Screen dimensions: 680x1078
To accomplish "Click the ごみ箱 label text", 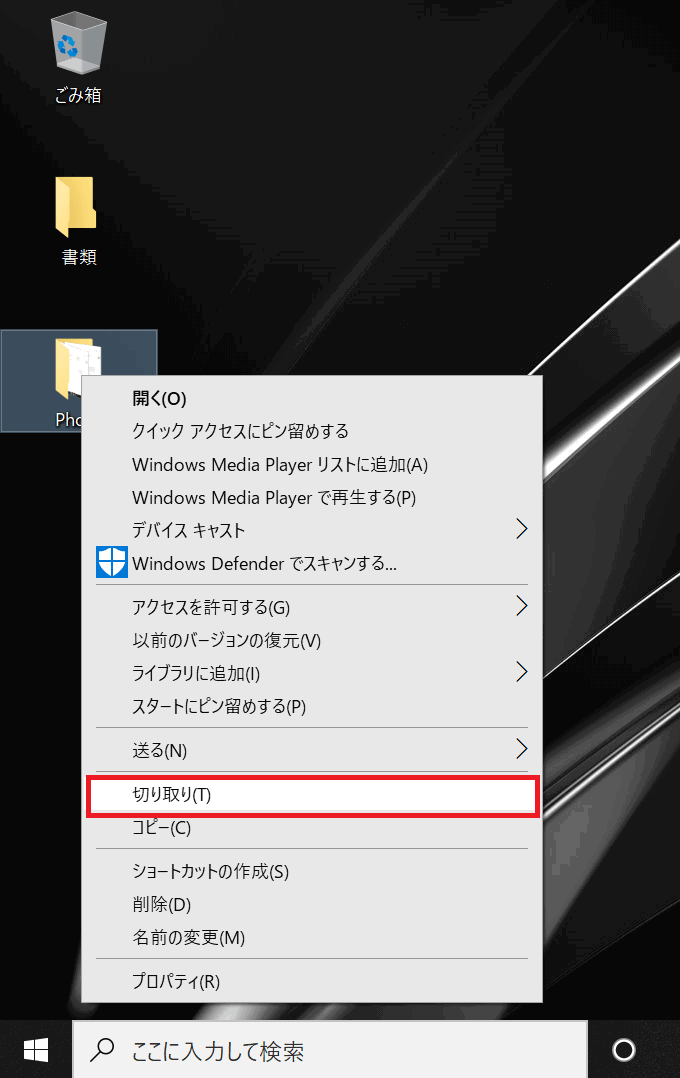I will [x=78, y=95].
